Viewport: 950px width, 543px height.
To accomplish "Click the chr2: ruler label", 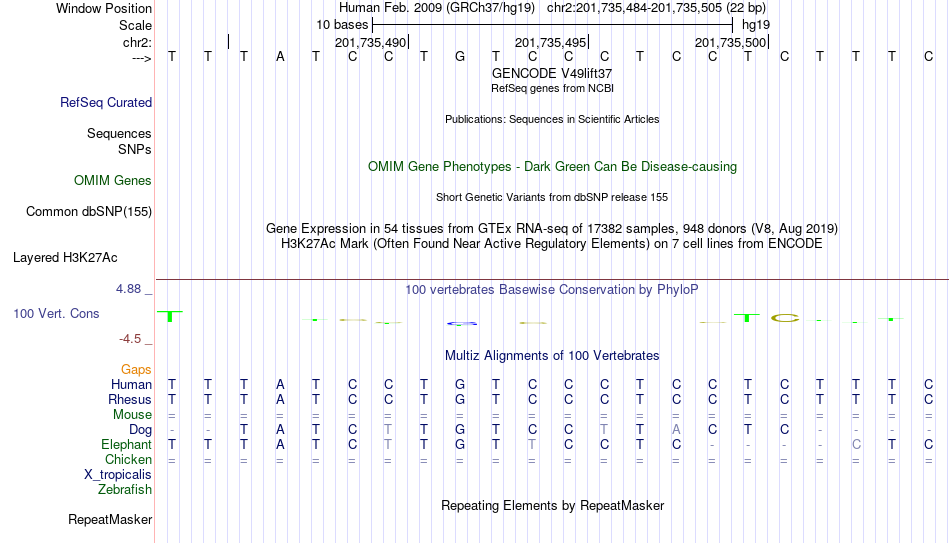I will [138, 42].
